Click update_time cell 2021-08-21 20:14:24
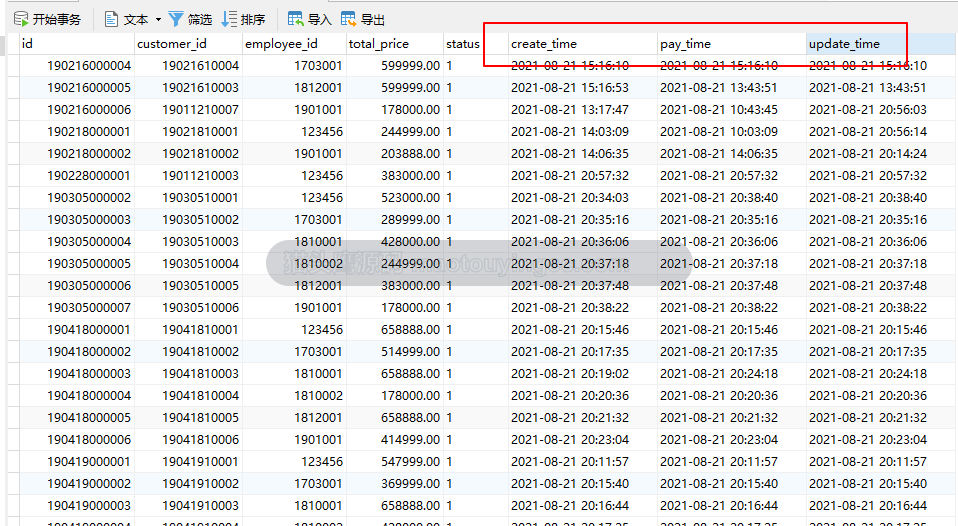Viewport: 958px width, 526px height. [x=881, y=154]
